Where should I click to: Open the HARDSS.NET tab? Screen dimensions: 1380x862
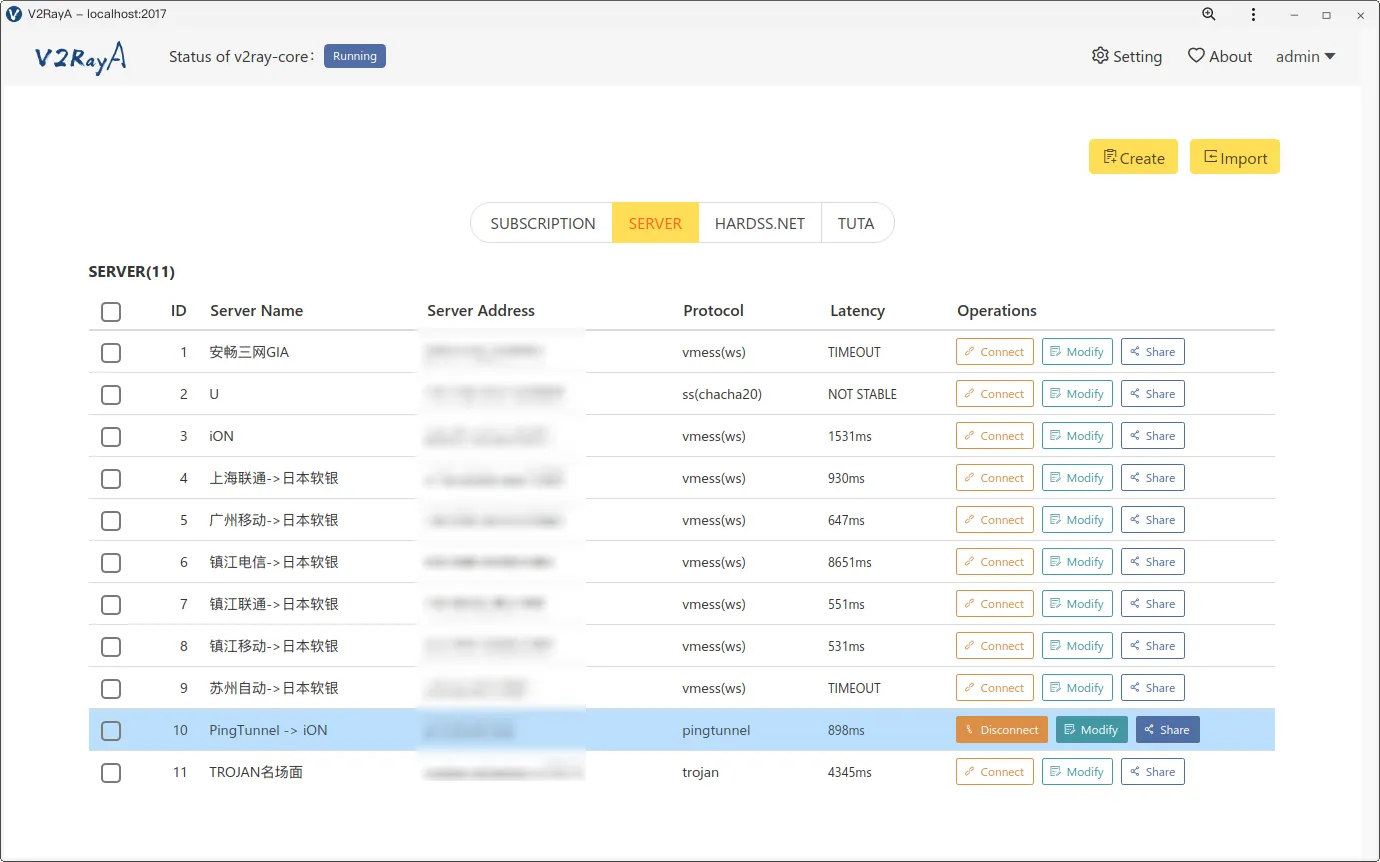(759, 222)
